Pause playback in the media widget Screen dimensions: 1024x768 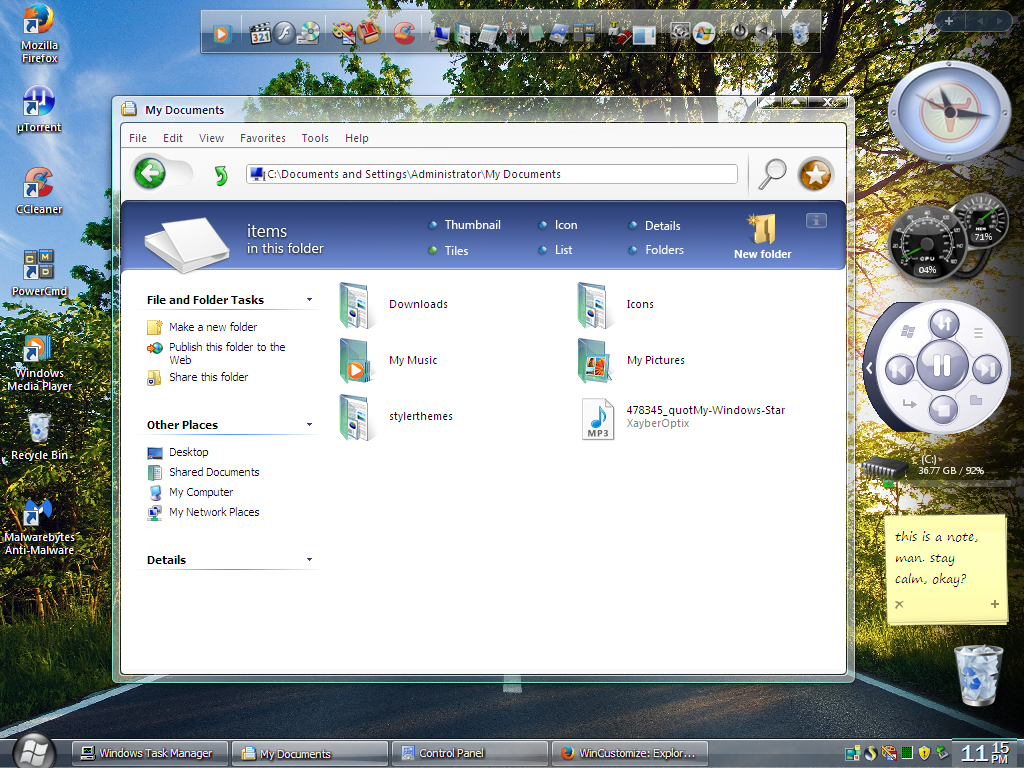click(x=942, y=365)
